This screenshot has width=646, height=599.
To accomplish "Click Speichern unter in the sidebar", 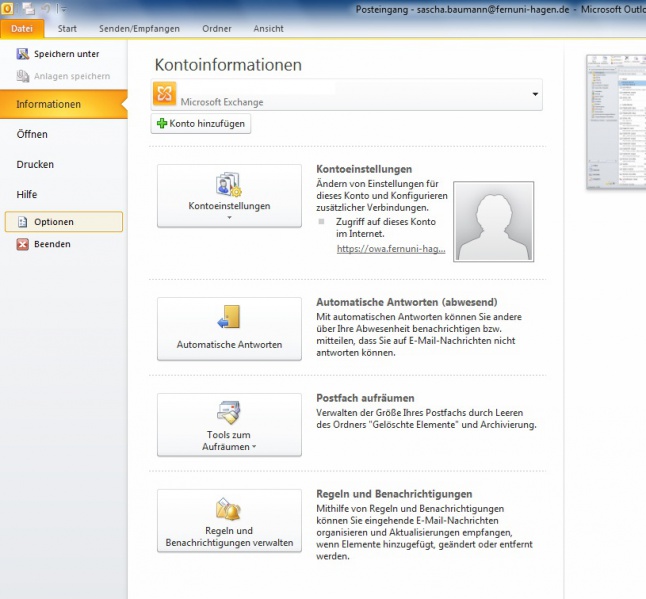I will 64,54.
